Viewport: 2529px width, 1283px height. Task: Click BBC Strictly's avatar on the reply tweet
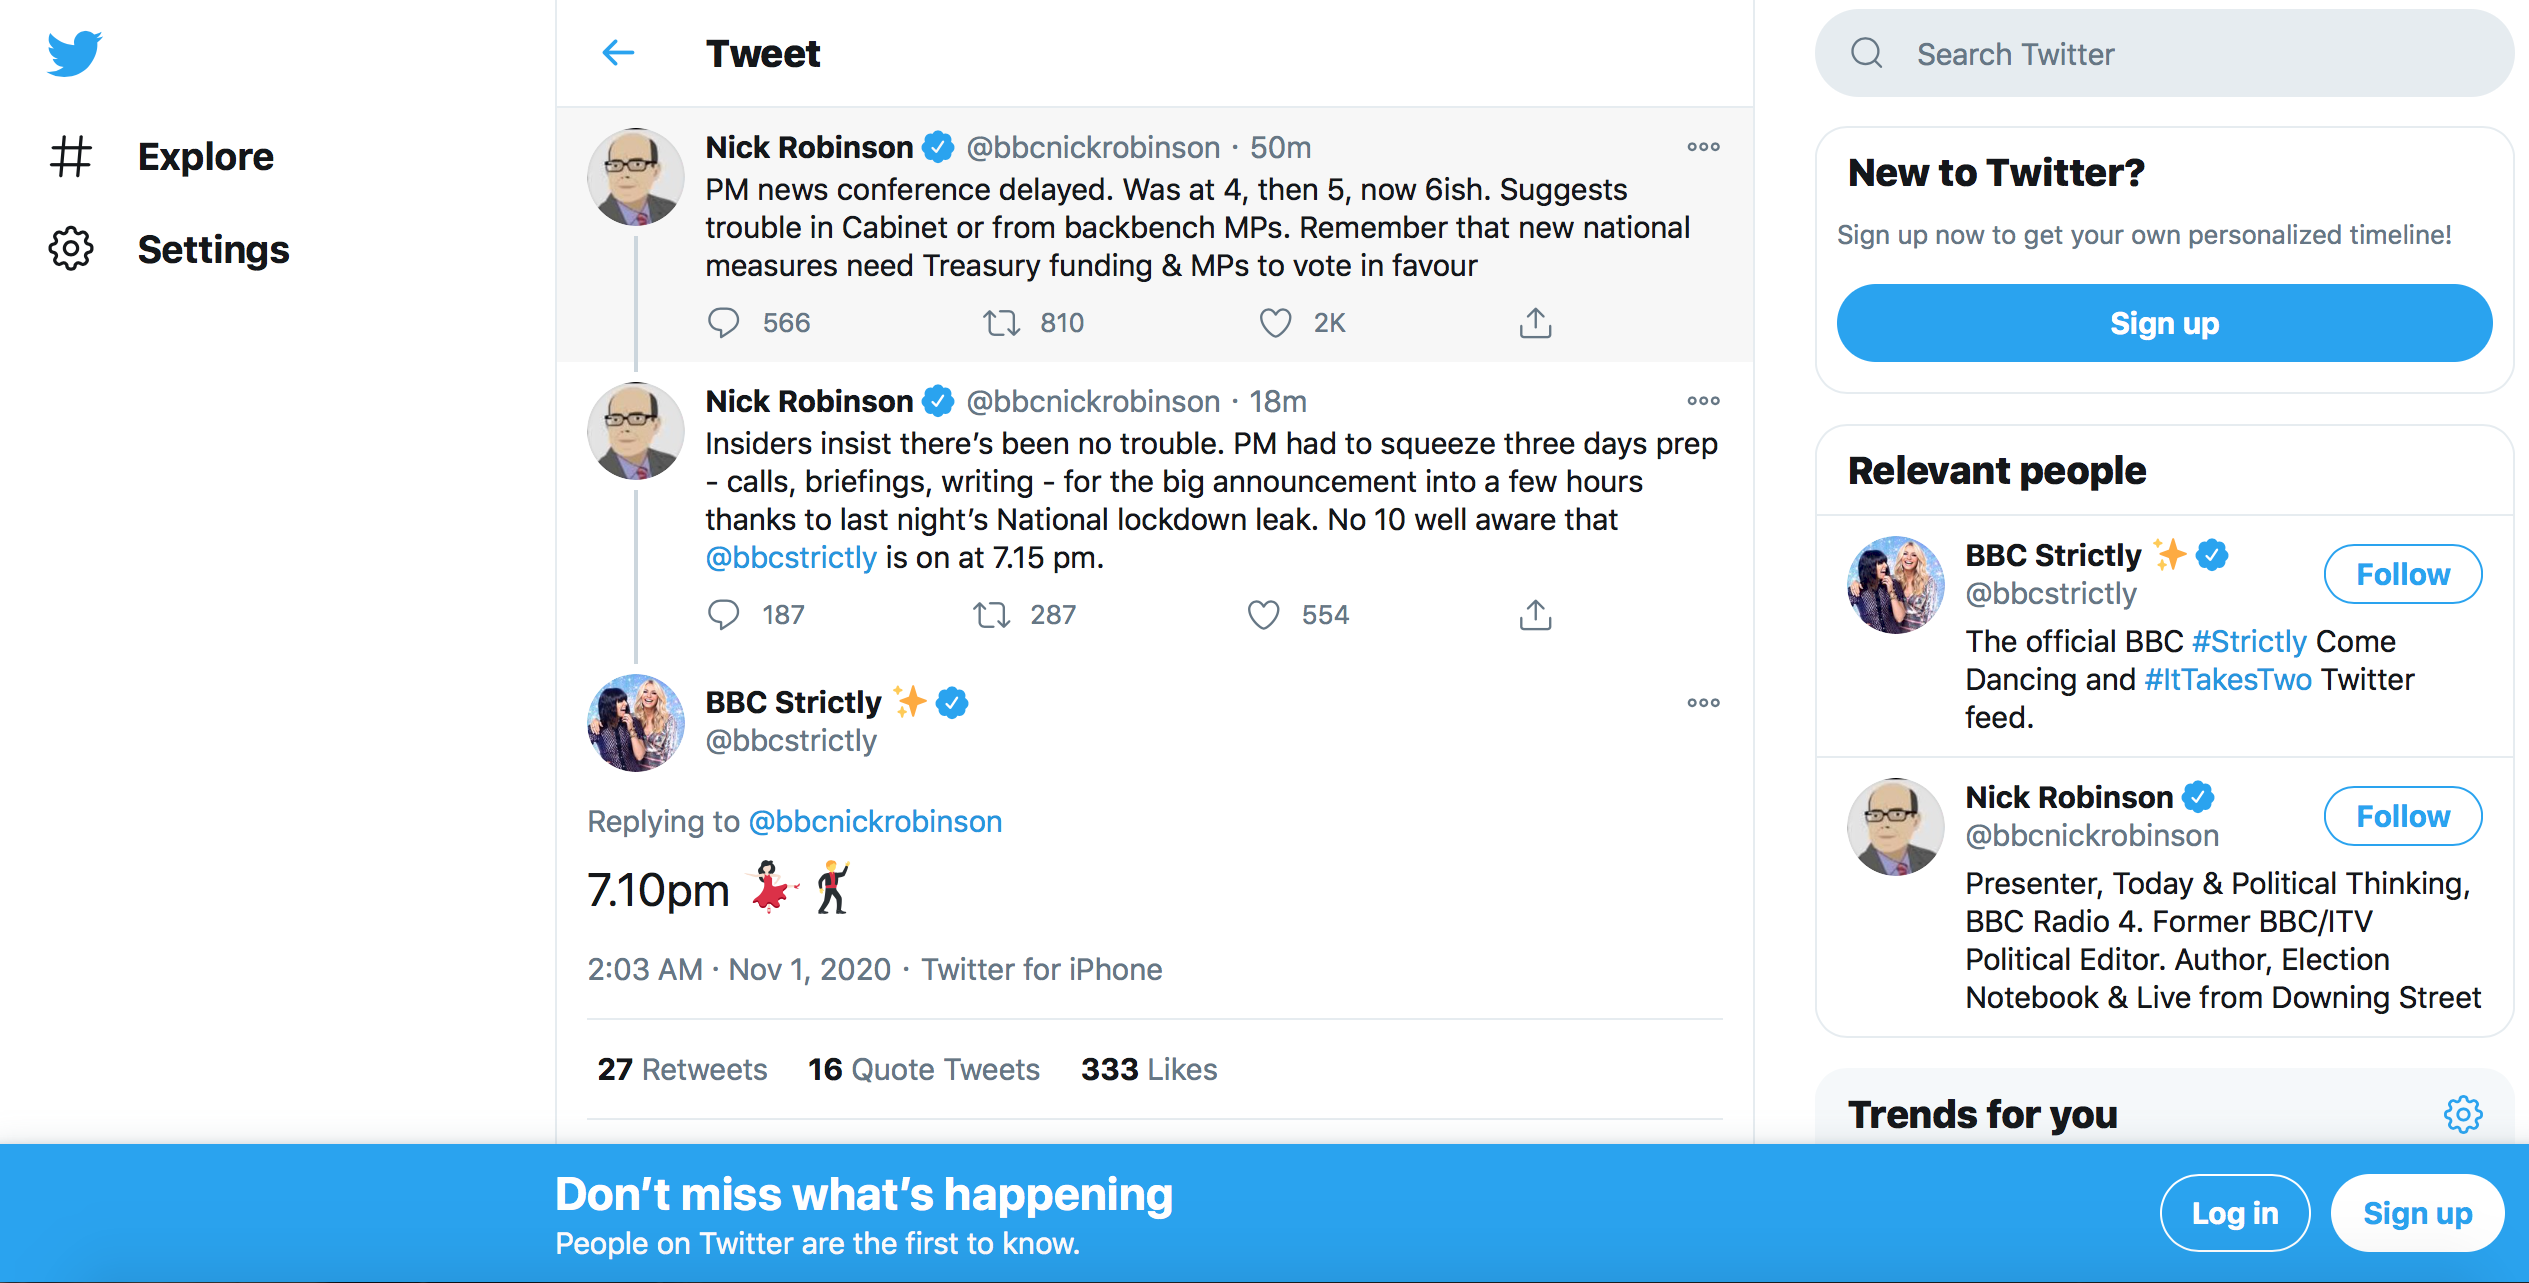(x=636, y=723)
